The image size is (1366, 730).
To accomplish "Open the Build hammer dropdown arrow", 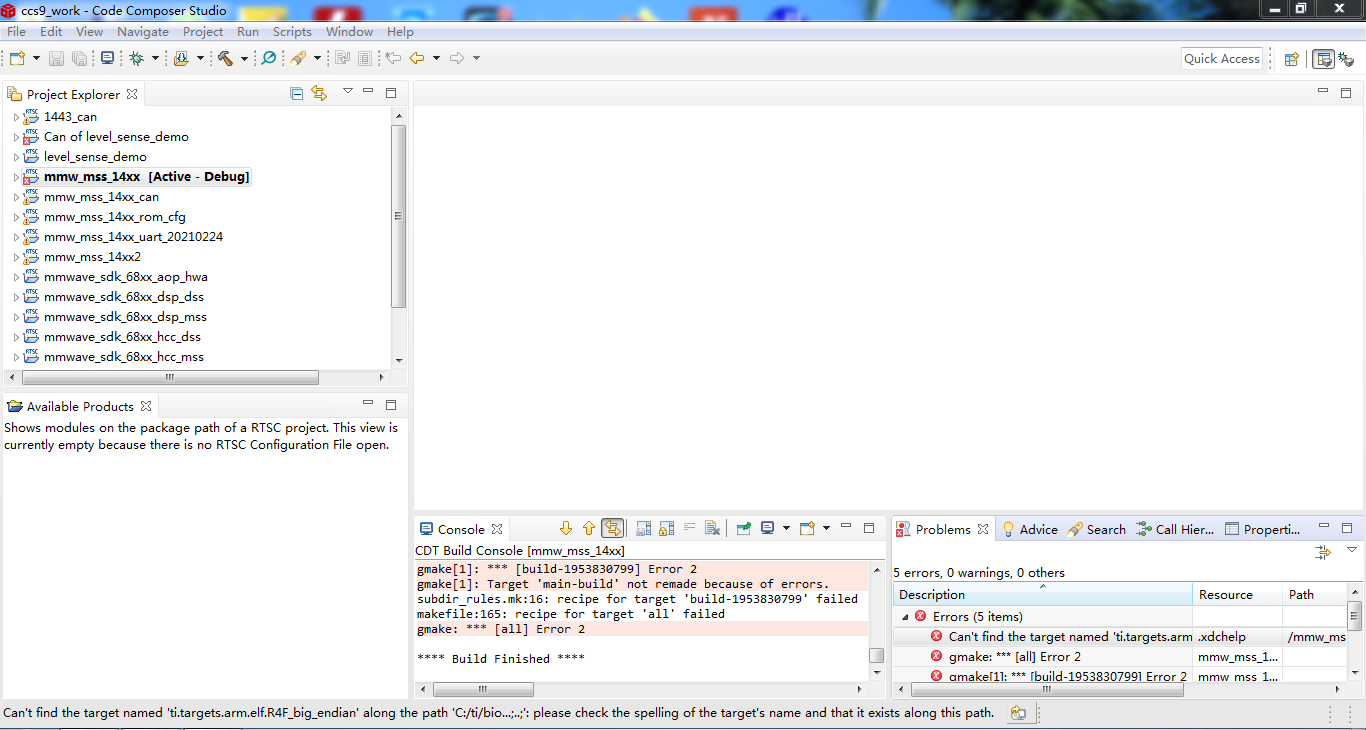I will [x=244, y=58].
